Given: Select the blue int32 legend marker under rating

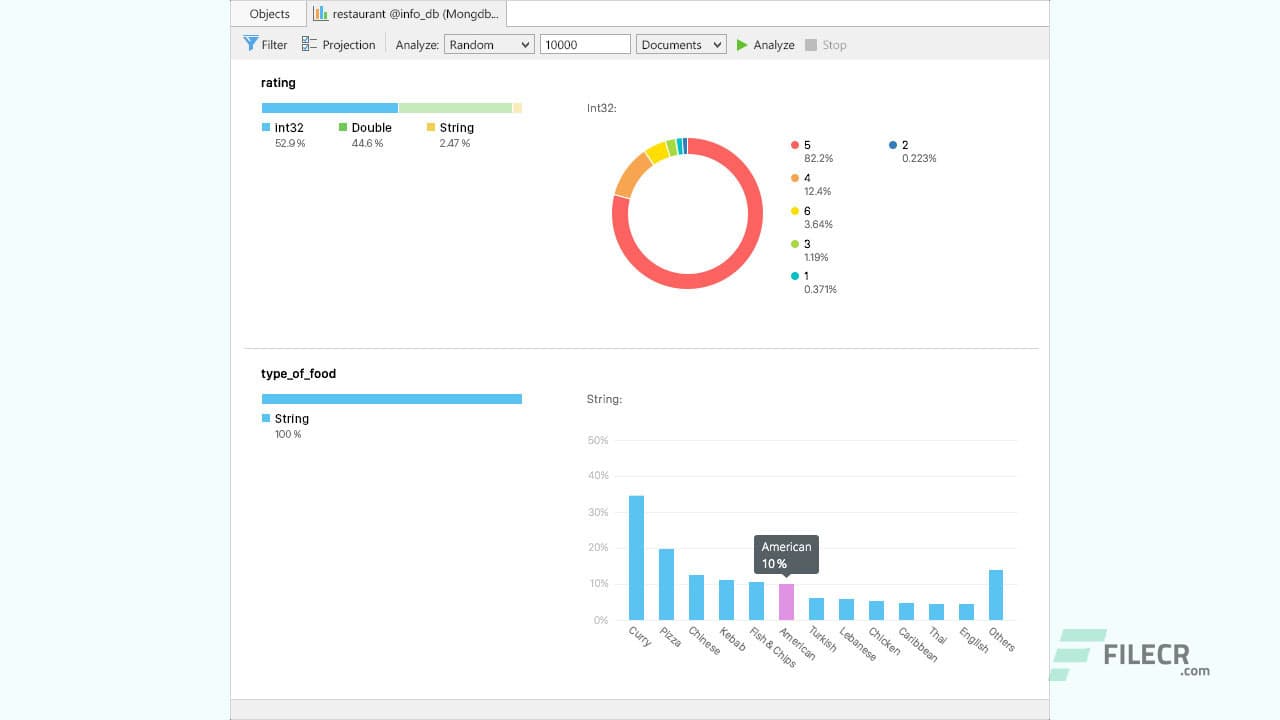Looking at the screenshot, I should tap(264, 128).
